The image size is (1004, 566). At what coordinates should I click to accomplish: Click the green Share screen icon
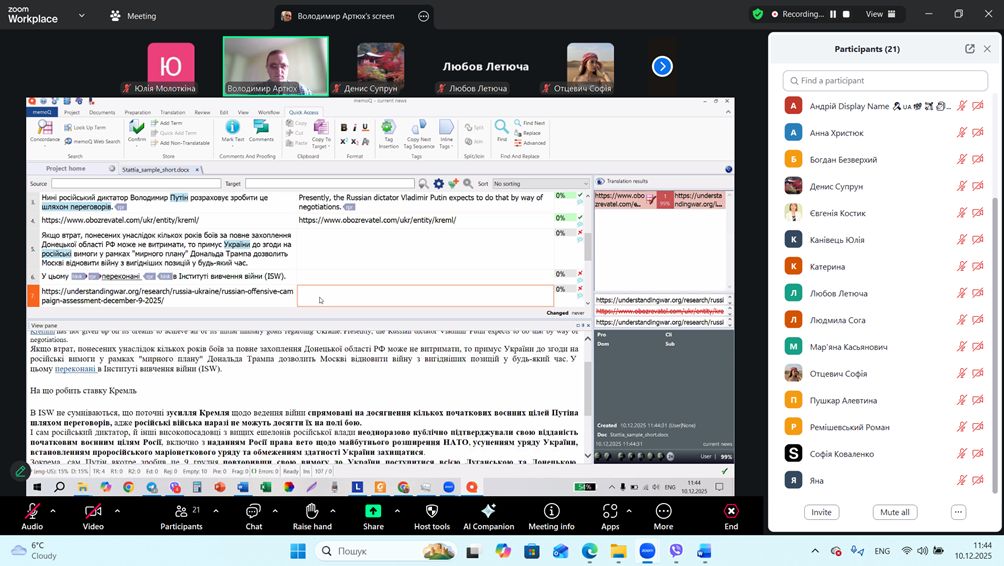[373, 510]
